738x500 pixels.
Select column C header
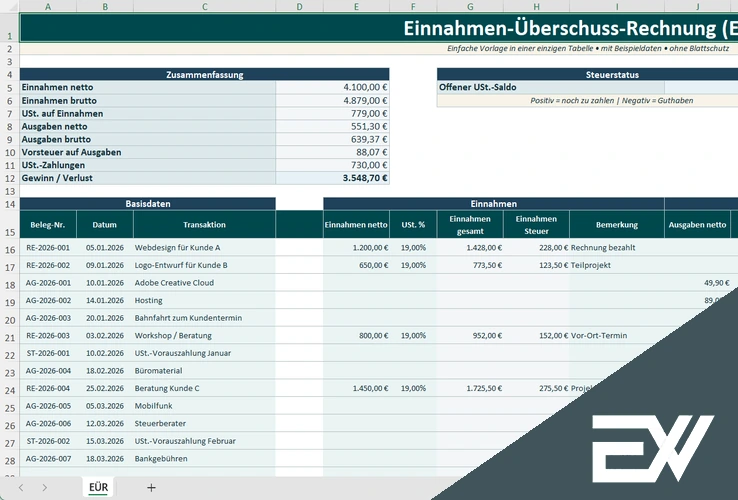(x=204, y=6)
